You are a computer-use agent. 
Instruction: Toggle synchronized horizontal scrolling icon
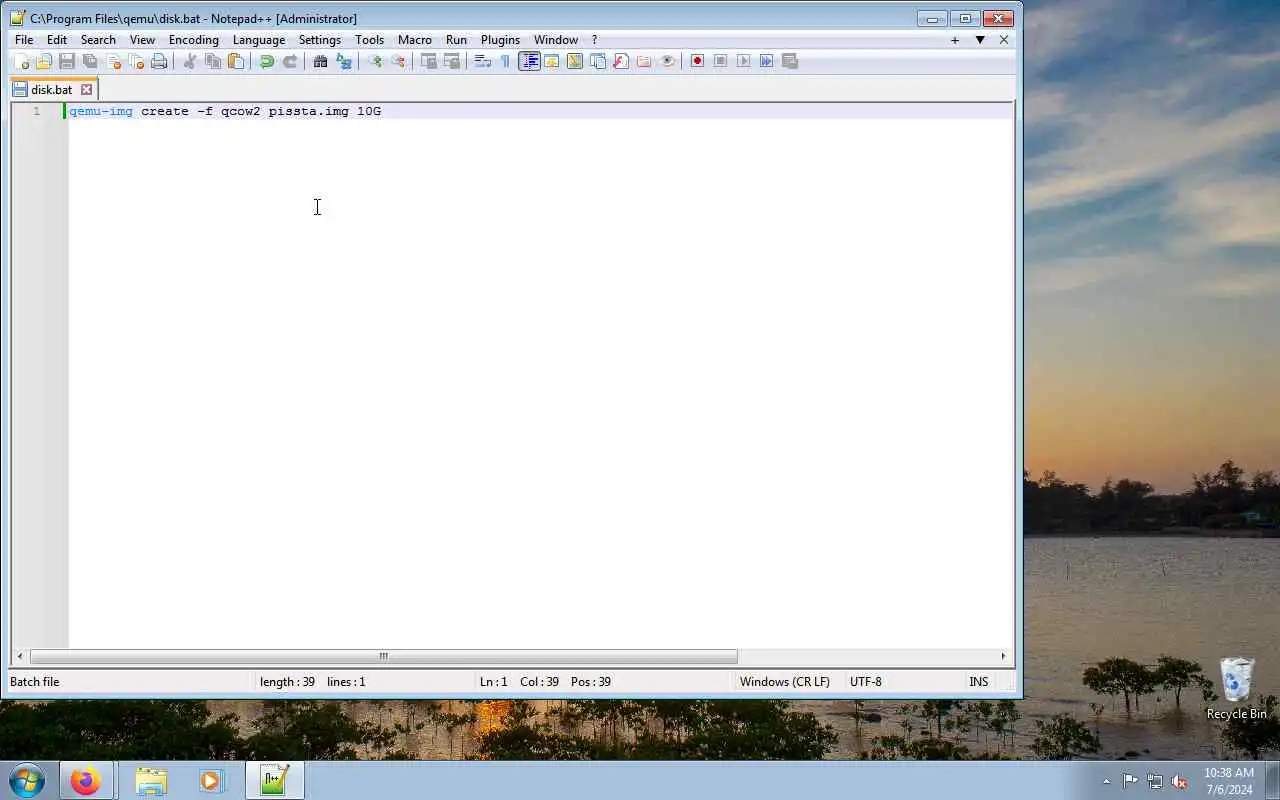point(452,61)
